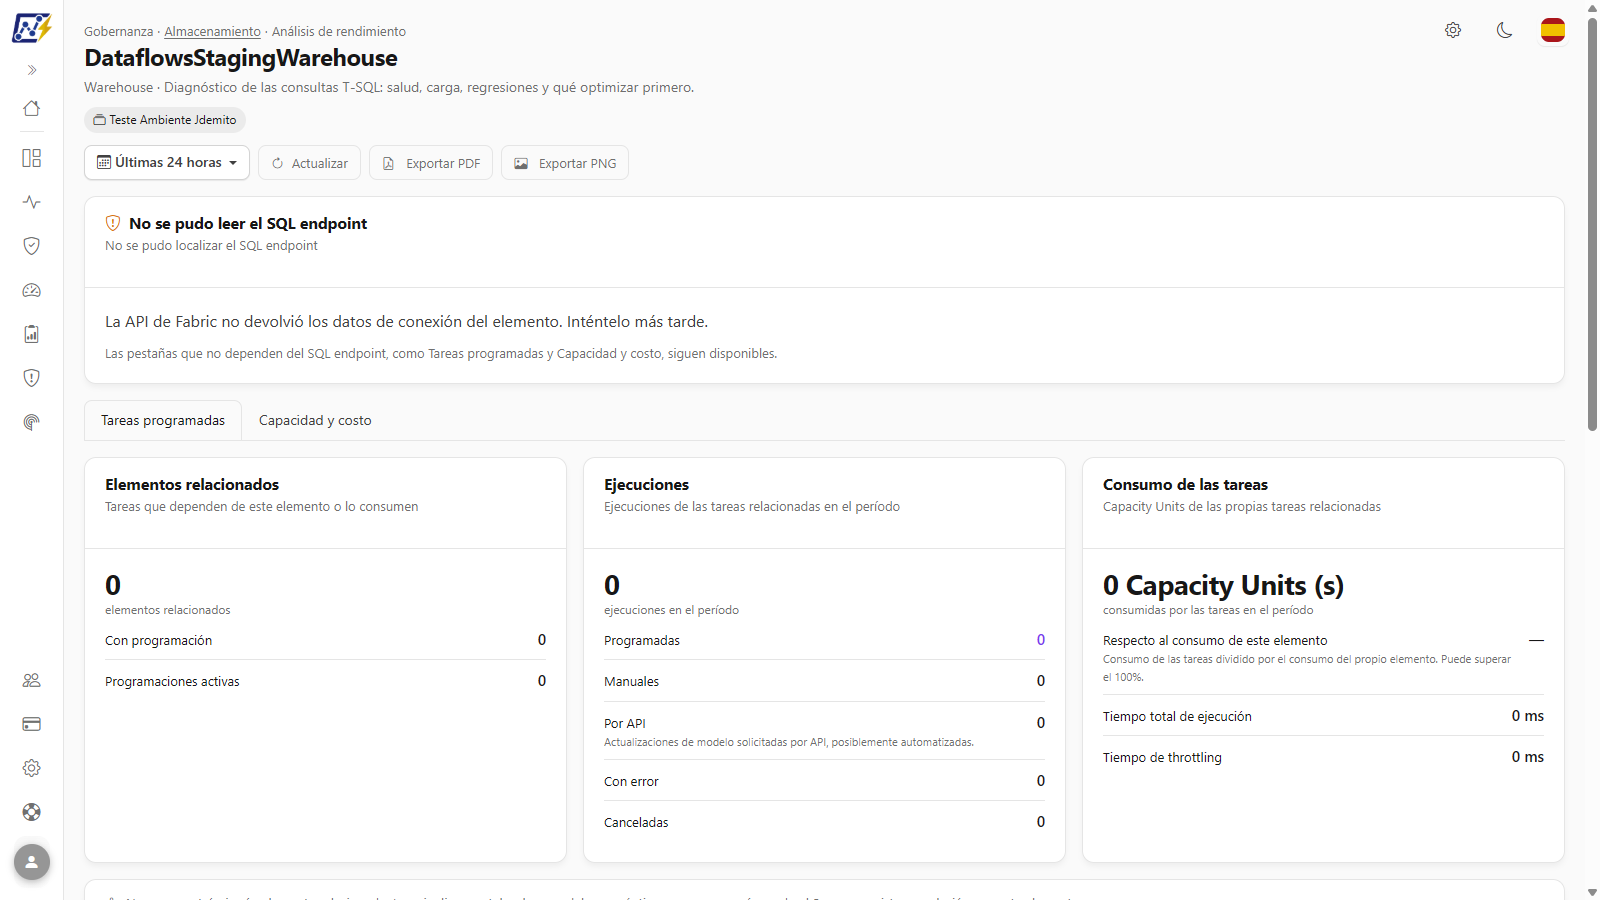
Task: Click the 'Canceladas' row label
Action: click(636, 823)
